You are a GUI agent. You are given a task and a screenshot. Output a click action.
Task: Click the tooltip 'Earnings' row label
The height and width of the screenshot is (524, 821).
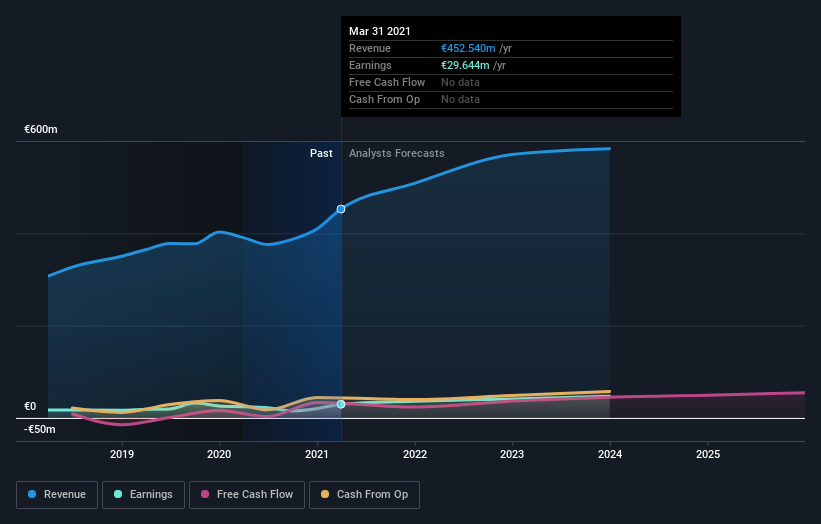click(x=370, y=65)
